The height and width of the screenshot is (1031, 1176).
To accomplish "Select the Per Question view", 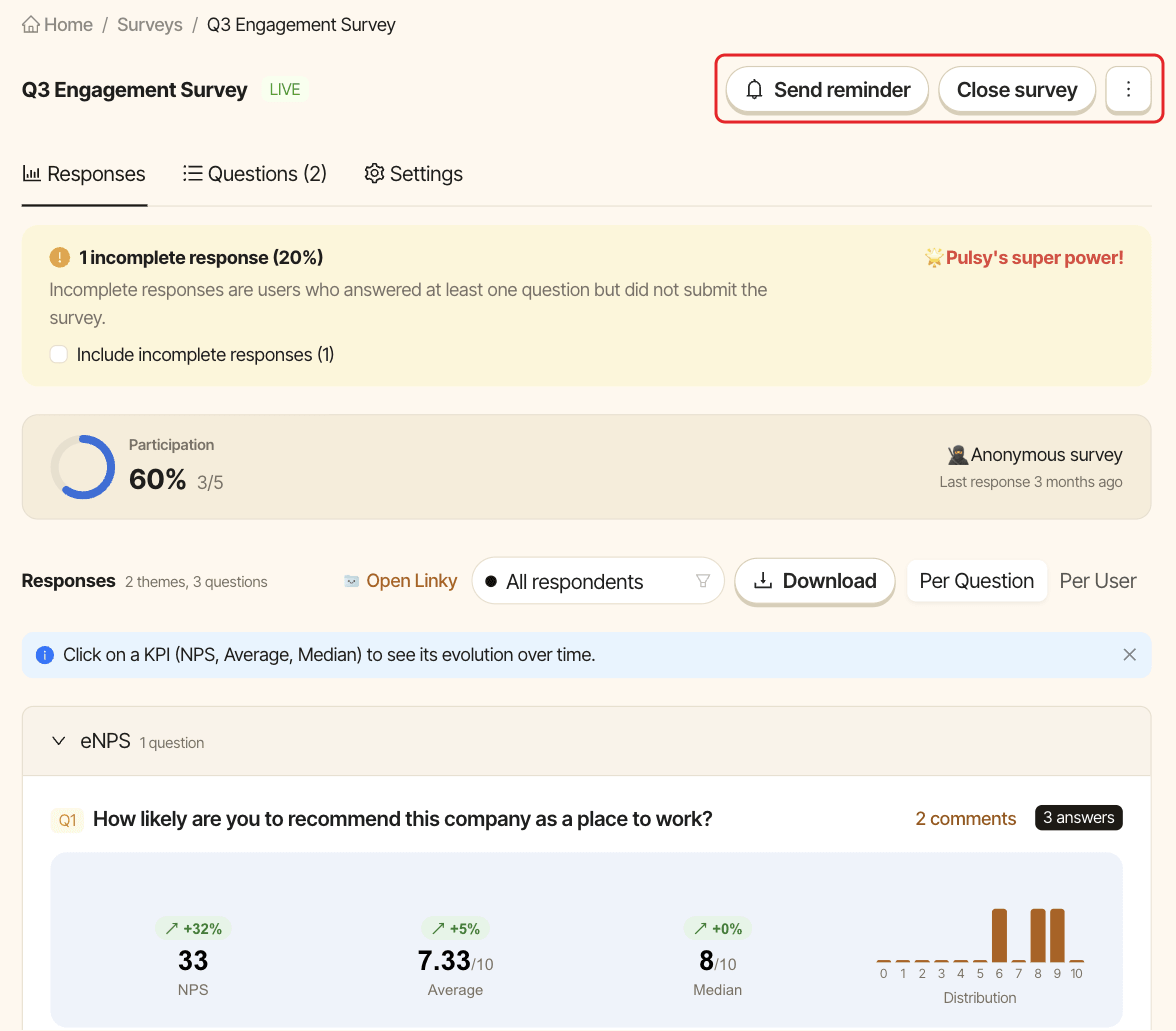I will tap(976, 581).
